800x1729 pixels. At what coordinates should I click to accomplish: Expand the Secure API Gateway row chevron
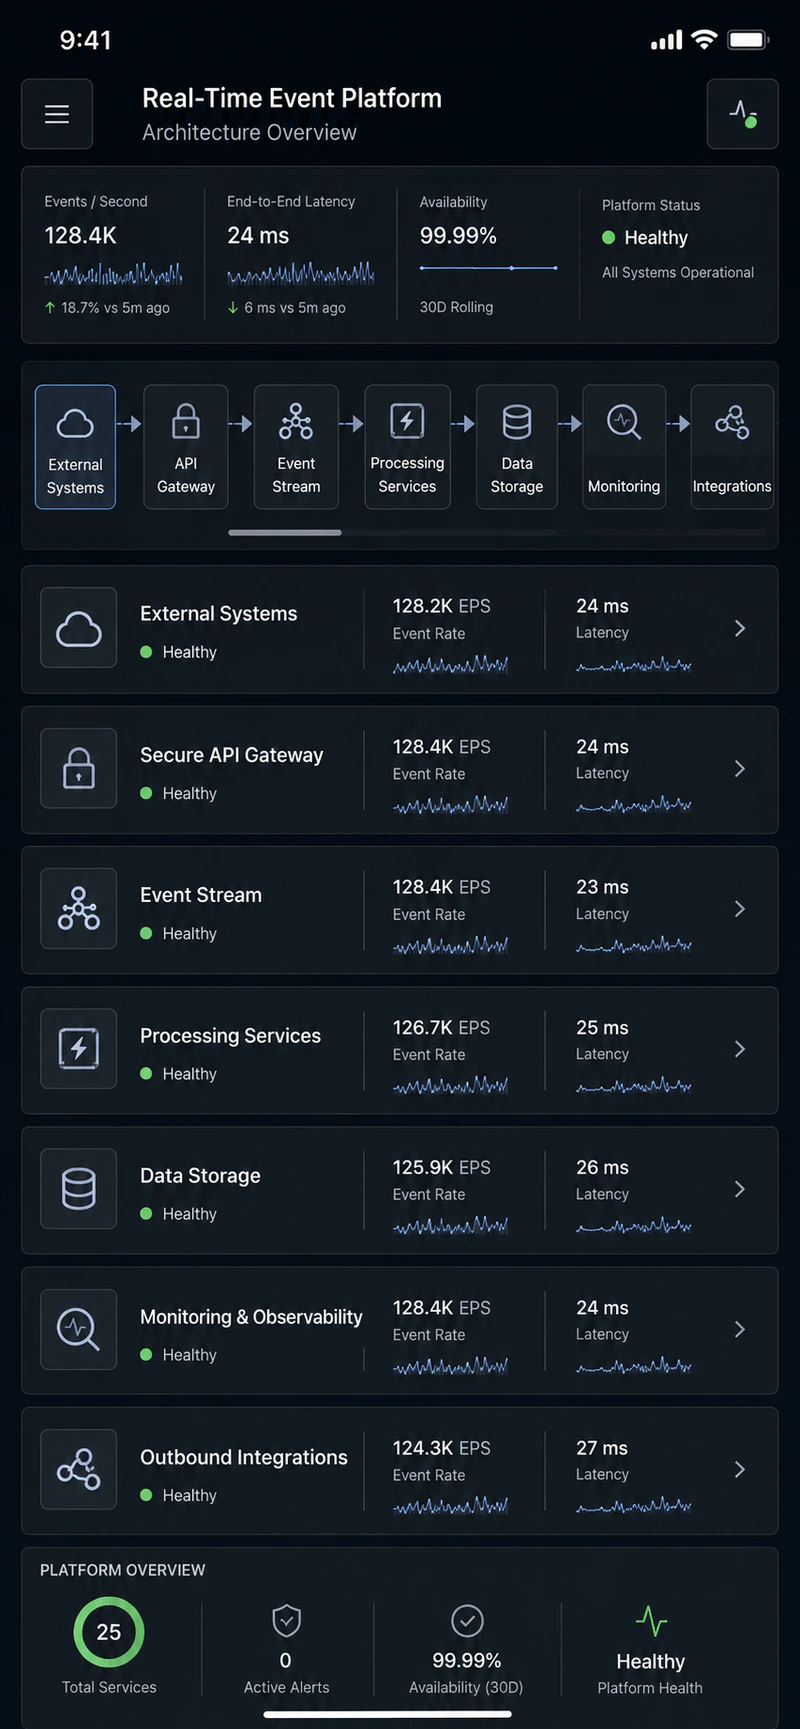pyautogui.click(x=740, y=768)
